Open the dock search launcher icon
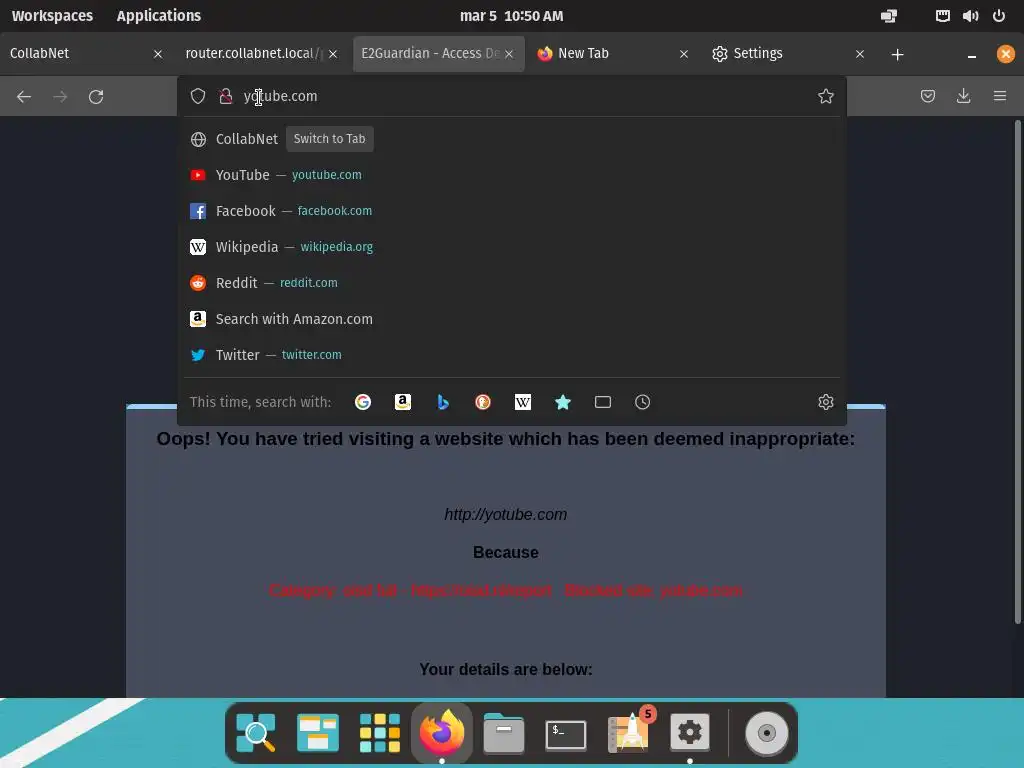The image size is (1024, 768). pyautogui.click(x=255, y=733)
